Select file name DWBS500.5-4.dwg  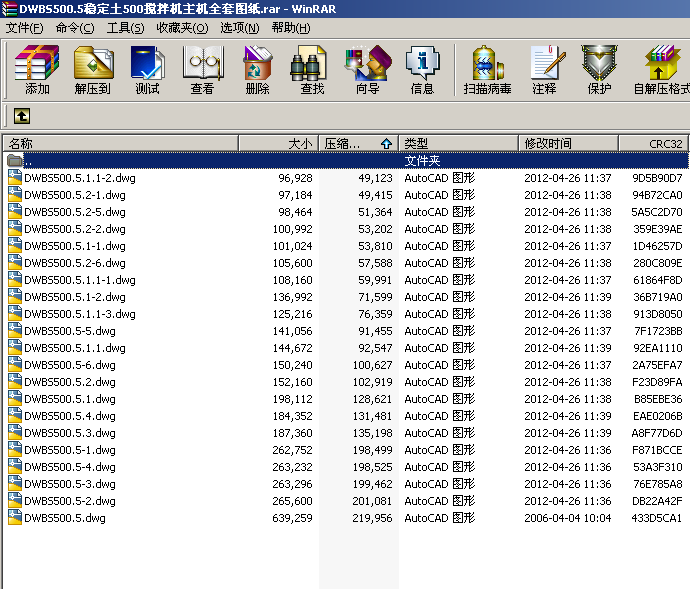coord(70,468)
